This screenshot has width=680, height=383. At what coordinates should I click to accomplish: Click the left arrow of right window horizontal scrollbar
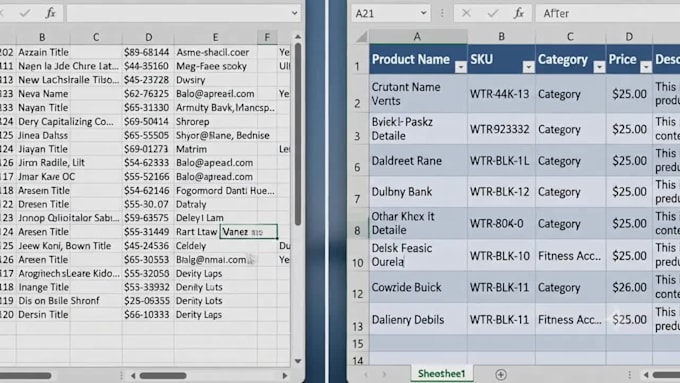tap(646, 375)
